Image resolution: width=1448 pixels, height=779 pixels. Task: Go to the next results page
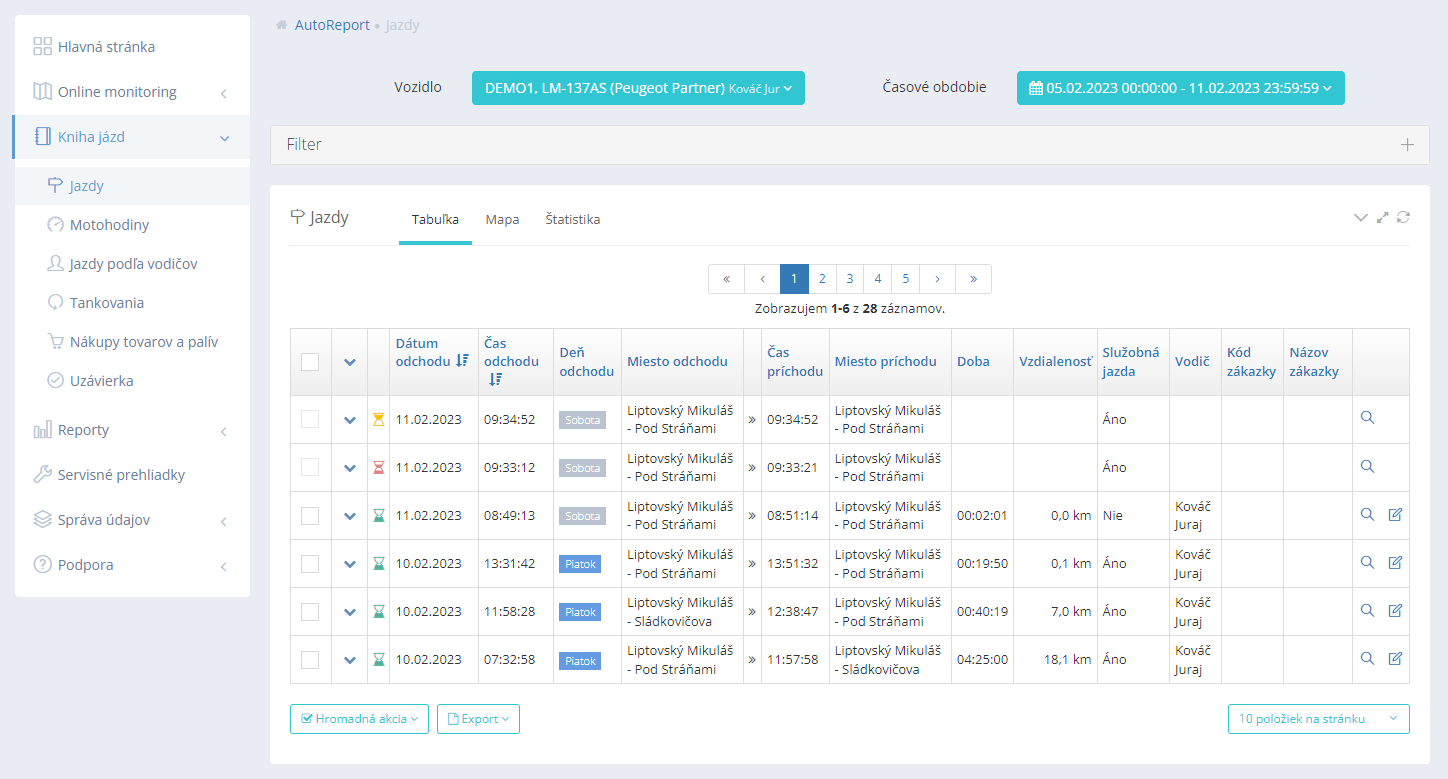pyautogui.click(x=937, y=279)
